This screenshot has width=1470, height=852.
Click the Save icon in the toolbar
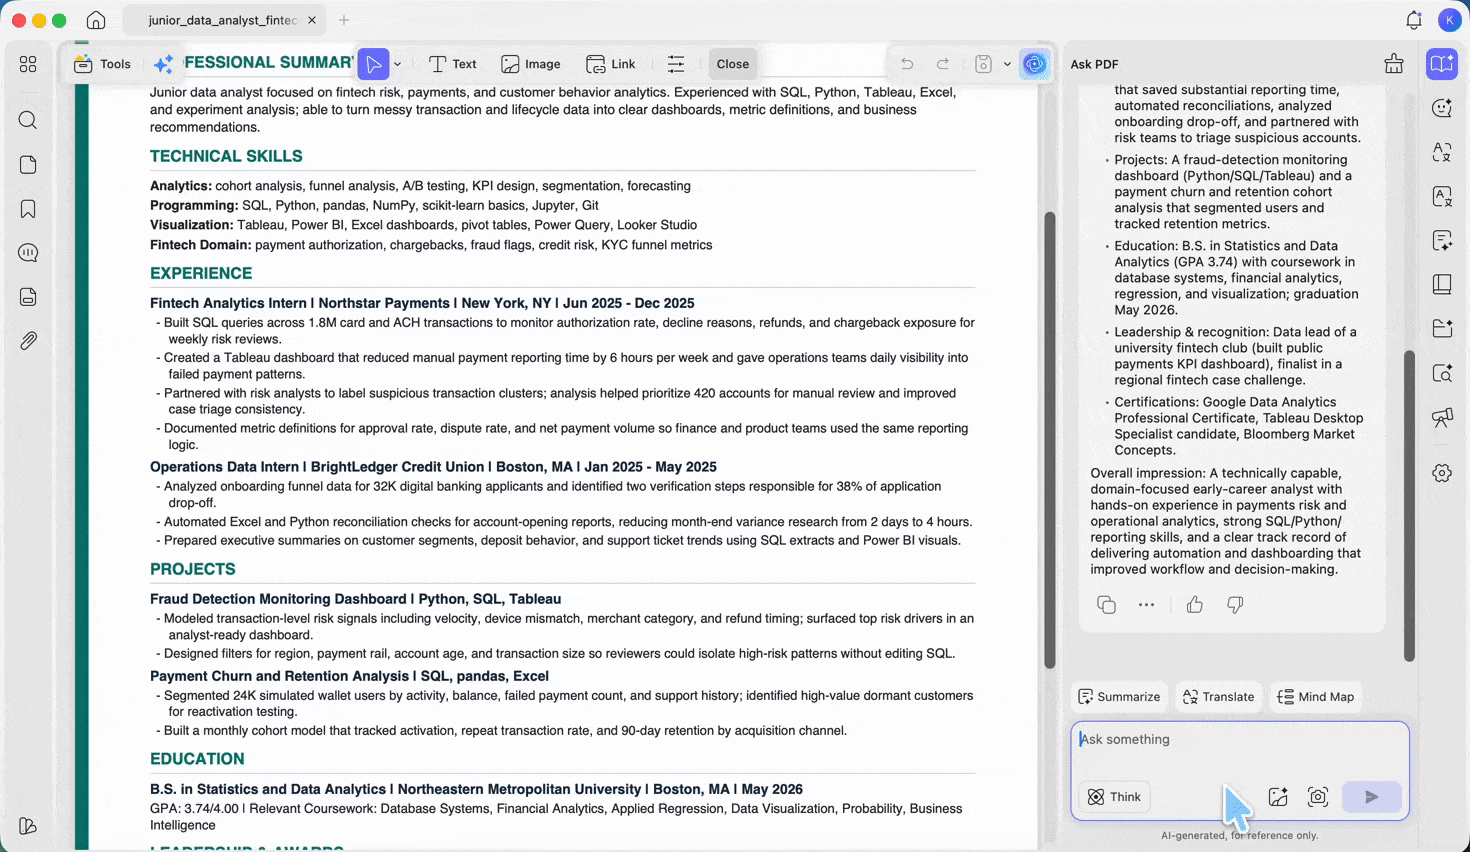pos(983,64)
